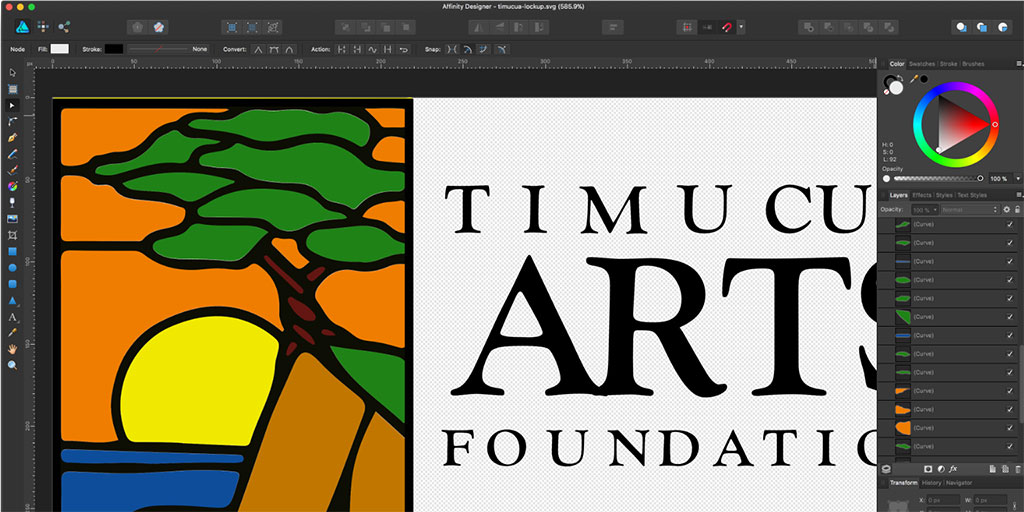Switch to the Stroke tab
This screenshot has height=512, width=1024.
click(x=948, y=64)
